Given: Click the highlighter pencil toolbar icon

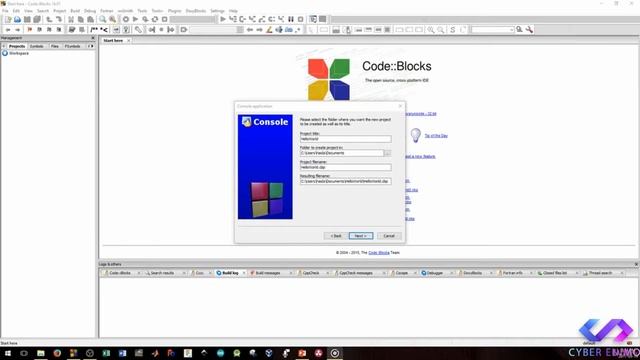Looking at the screenshot, I should pyautogui.click(x=269, y=30).
